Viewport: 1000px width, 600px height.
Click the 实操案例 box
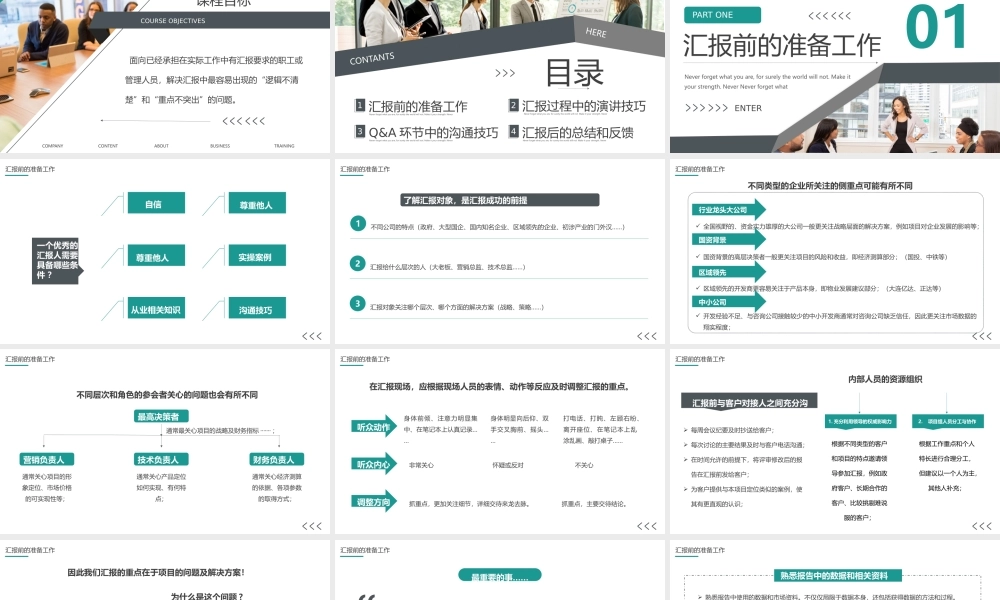point(257,256)
